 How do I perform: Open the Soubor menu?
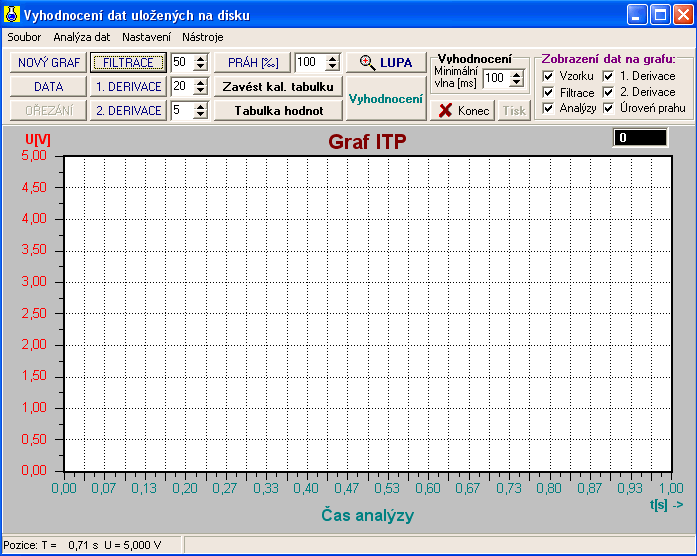[x=24, y=37]
